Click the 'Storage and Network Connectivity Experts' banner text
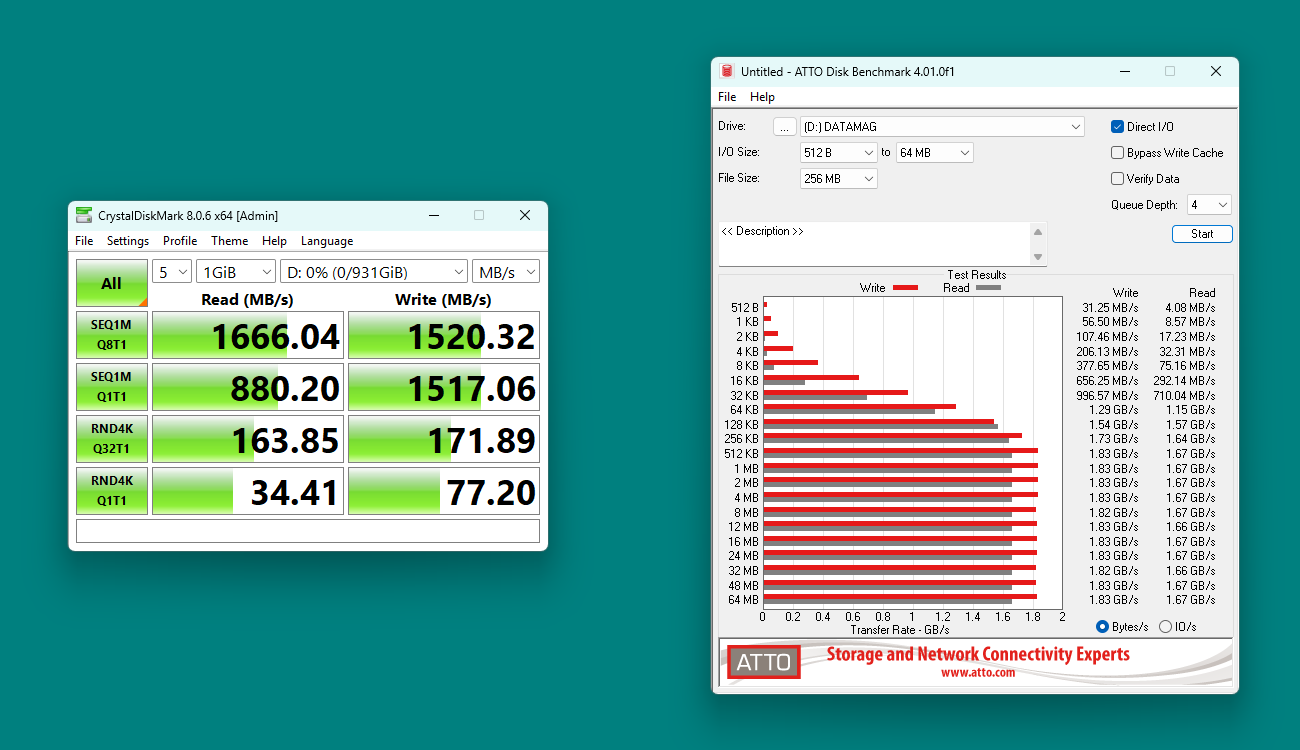Viewport: 1300px width, 750px height. tap(978, 654)
